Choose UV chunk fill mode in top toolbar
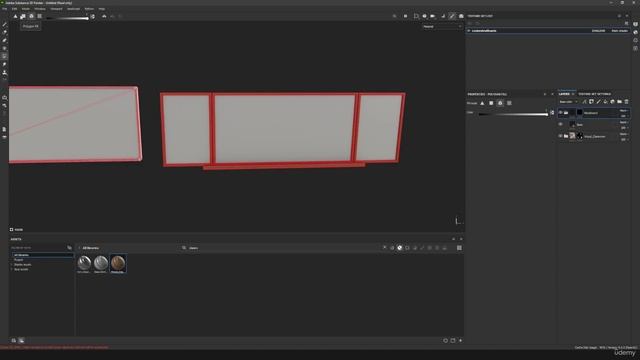The width and height of the screenshot is (640, 360). click(x=39, y=16)
